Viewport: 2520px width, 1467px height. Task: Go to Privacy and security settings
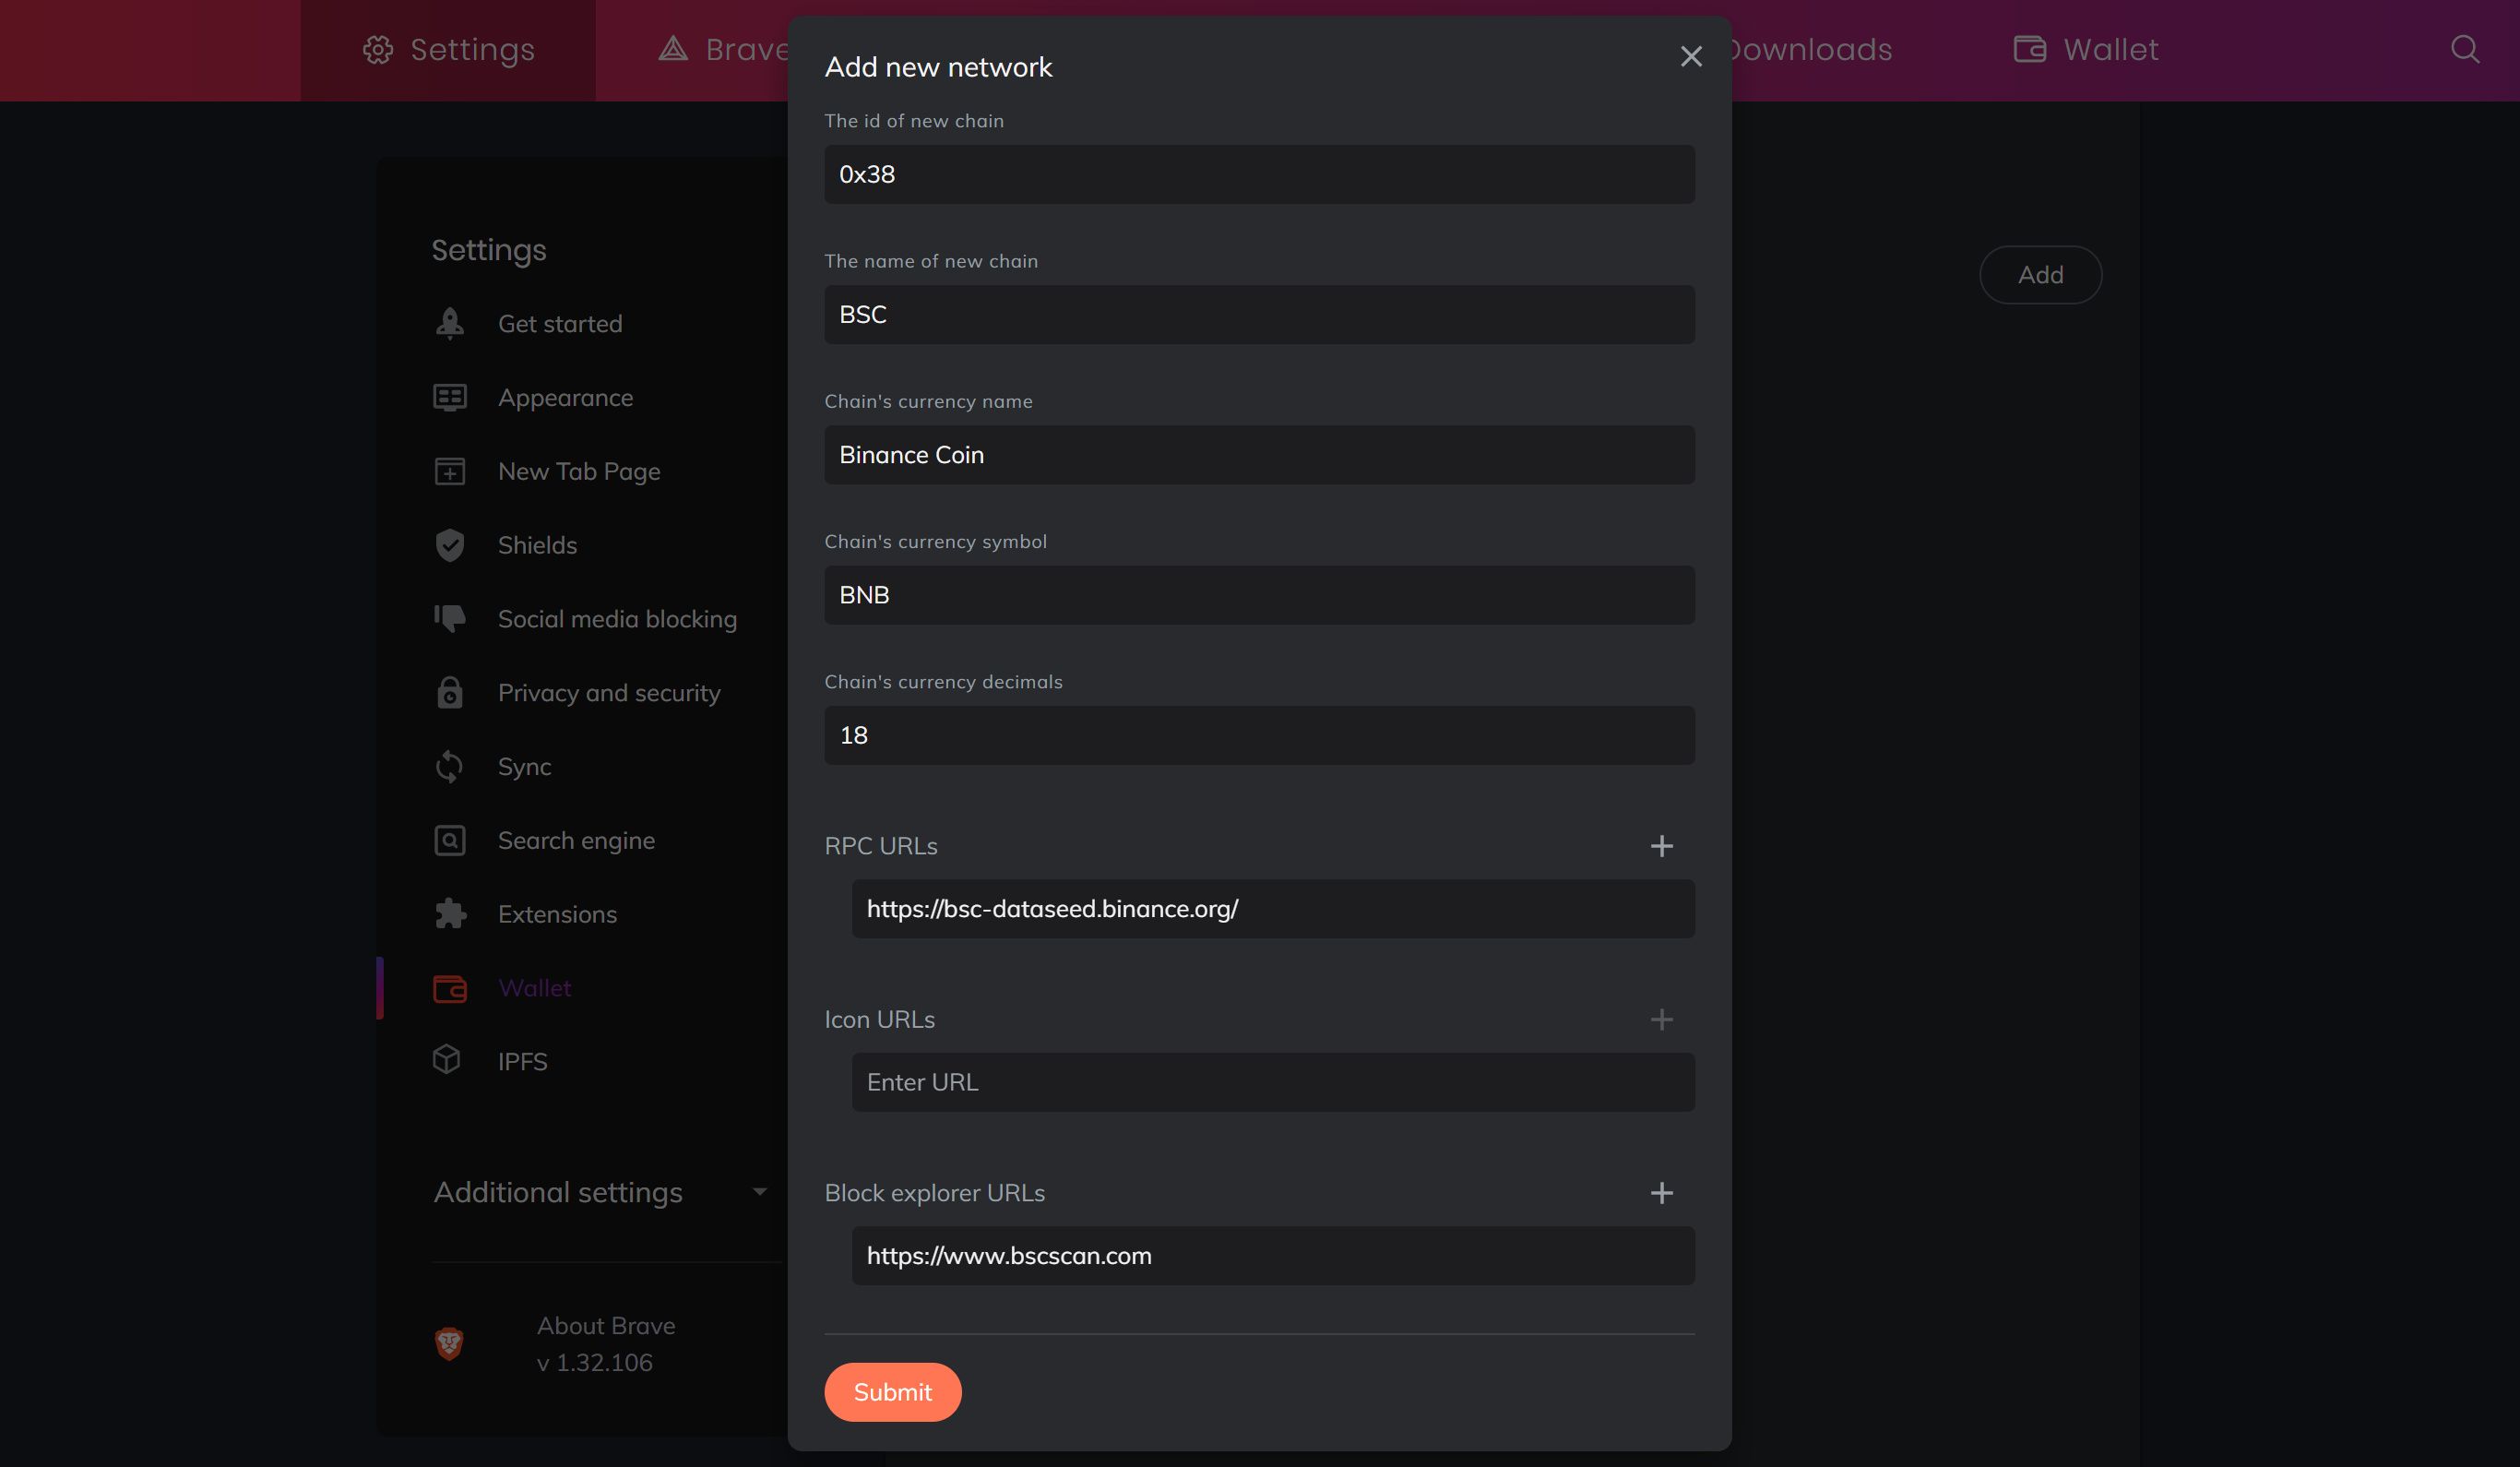tap(609, 692)
